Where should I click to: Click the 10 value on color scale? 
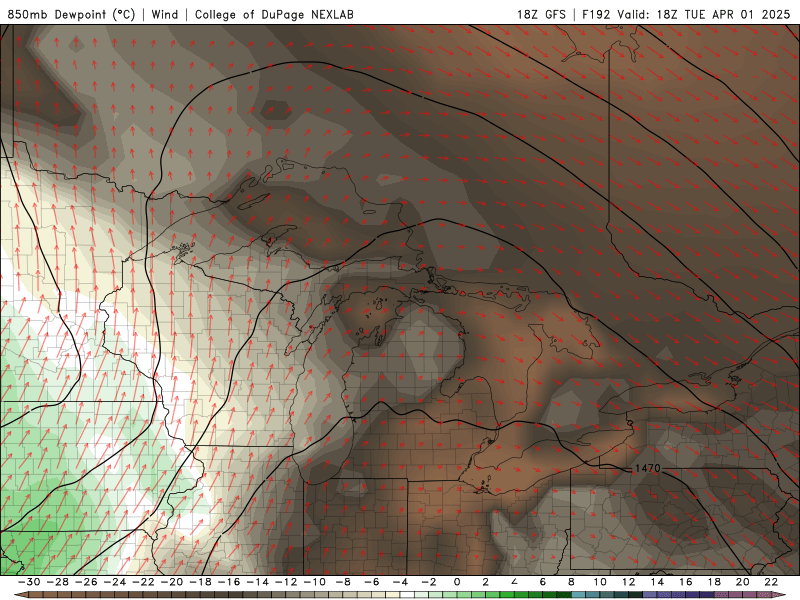600,582
